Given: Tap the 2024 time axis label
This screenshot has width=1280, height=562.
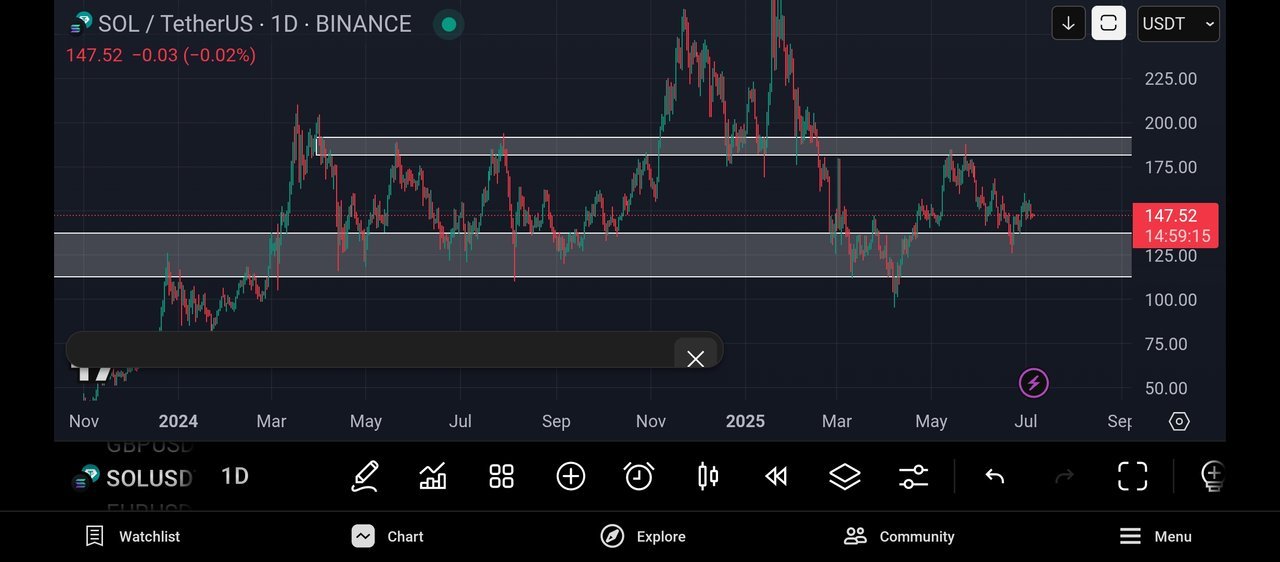Looking at the screenshot, I should (x=178, y=421).
